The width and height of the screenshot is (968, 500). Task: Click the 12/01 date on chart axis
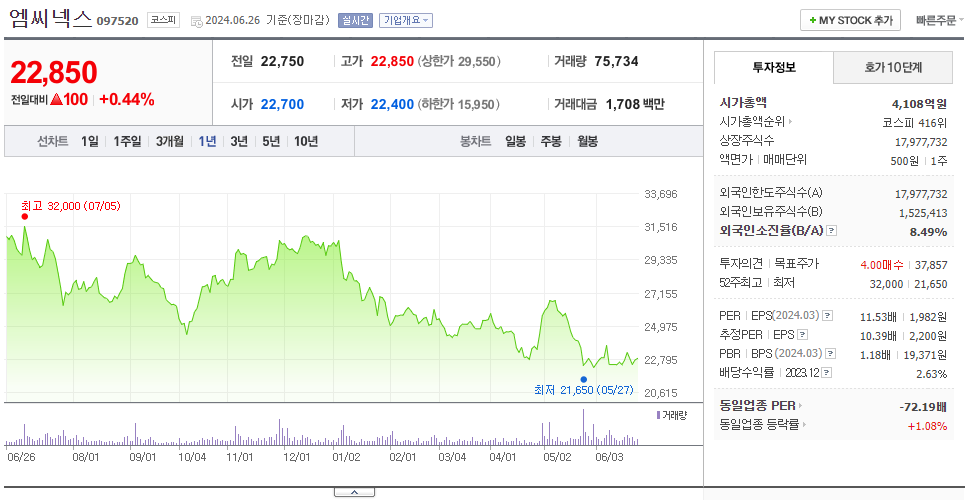pos(296,457)
